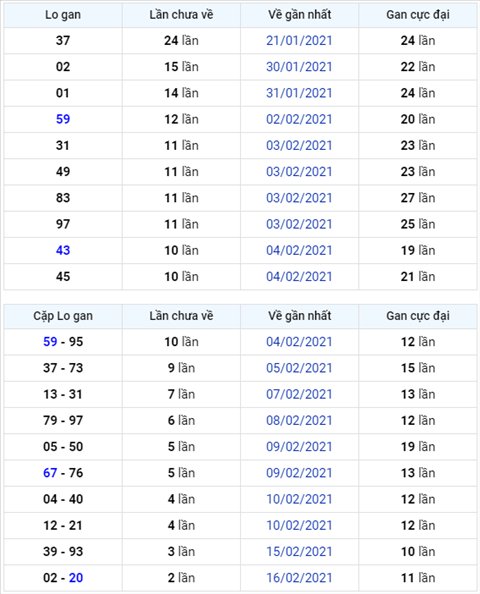This screenshot has width=480, height=594.
Task: Click blue 67 in pair 67 - 76
Action: click(50, 473)
